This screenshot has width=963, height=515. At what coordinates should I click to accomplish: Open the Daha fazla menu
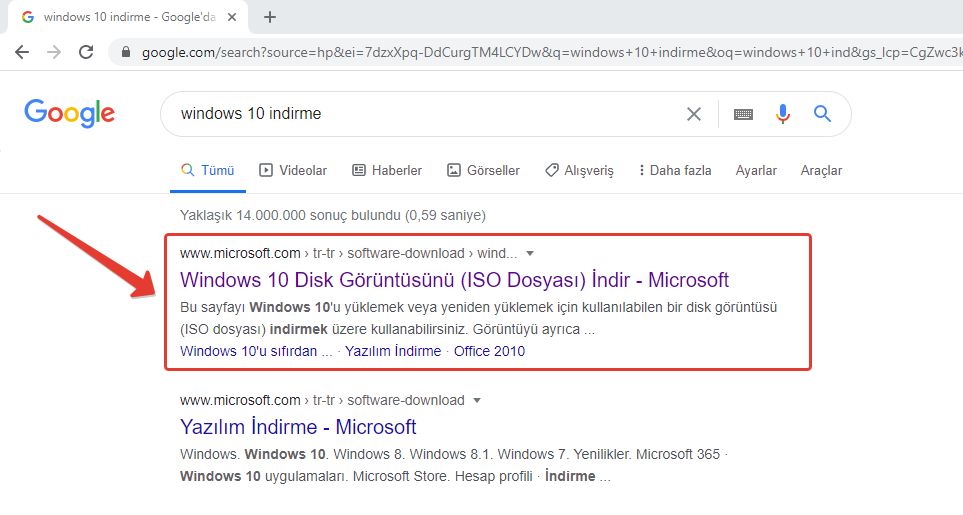tap(675, 171)
